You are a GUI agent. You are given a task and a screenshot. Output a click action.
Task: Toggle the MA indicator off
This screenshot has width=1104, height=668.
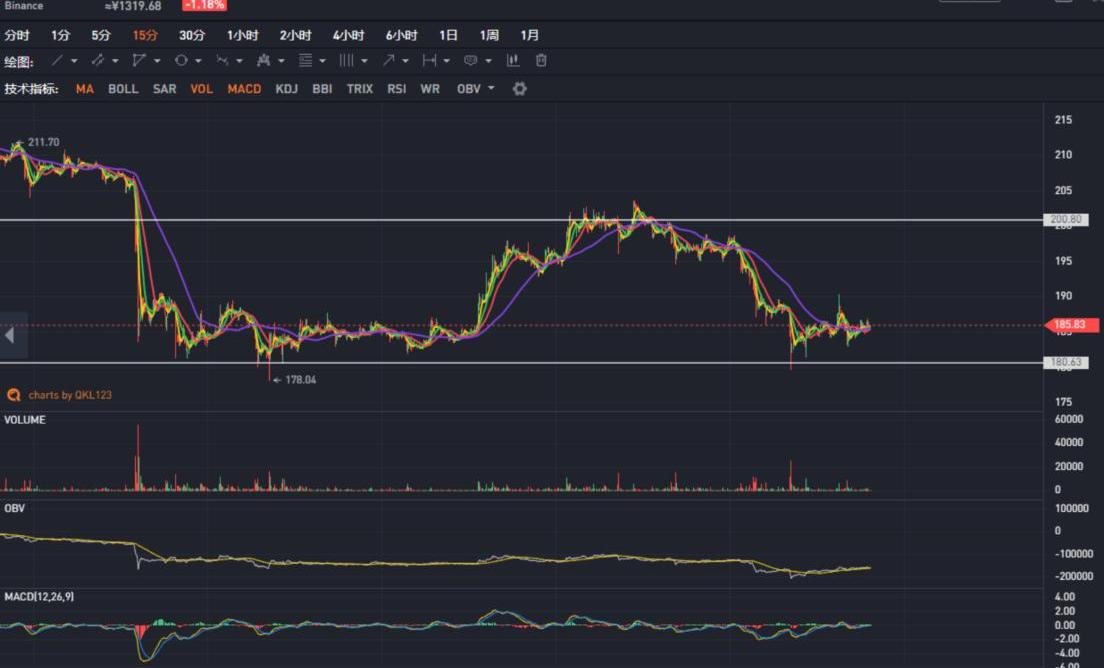84,89
